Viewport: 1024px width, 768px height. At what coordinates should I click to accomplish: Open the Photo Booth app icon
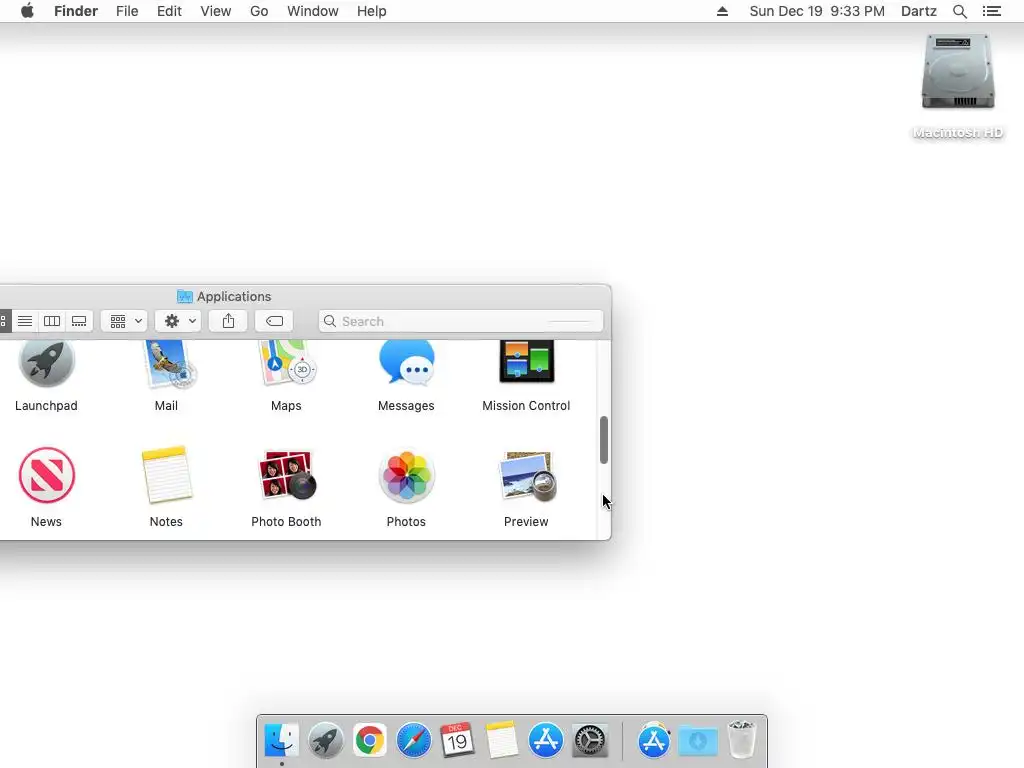[x=287, y=475]
